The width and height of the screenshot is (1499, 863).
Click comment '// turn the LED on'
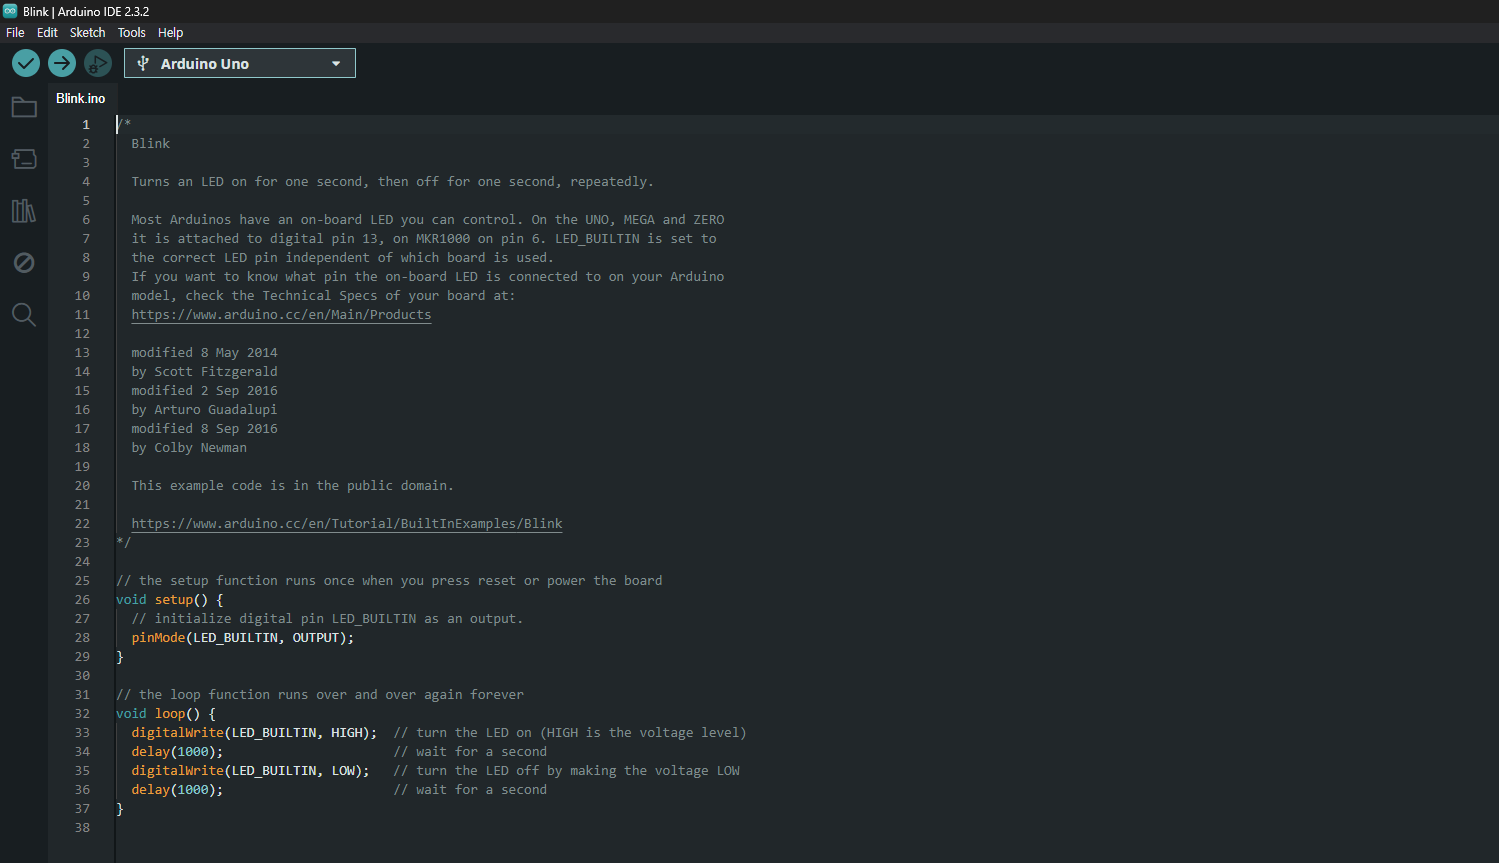tap(462, 732)
